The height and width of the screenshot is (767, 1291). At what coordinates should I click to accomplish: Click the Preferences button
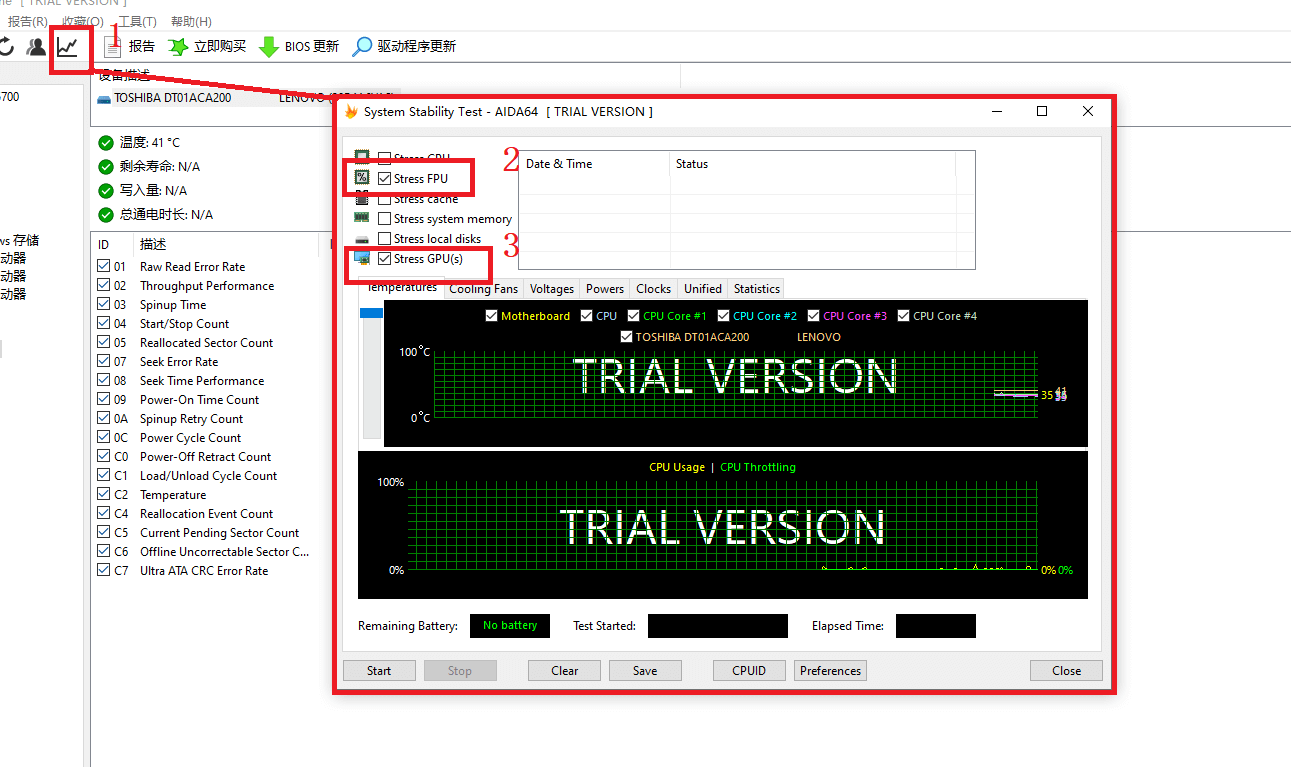830,671
